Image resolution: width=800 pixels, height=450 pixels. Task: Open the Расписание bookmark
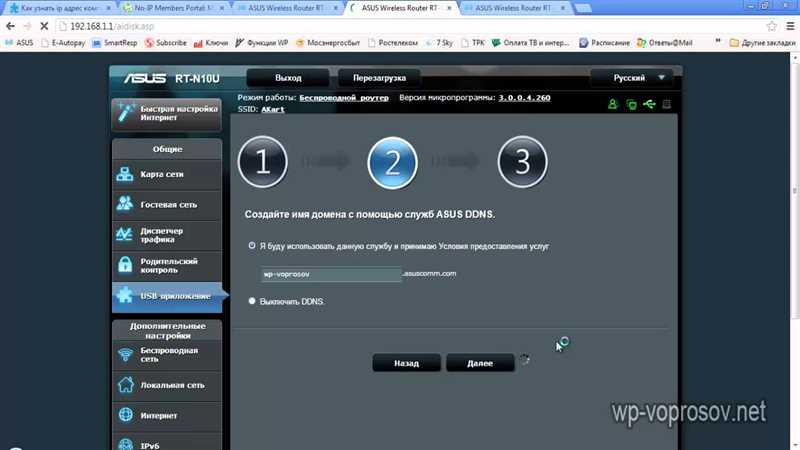(x=605, y=43)
